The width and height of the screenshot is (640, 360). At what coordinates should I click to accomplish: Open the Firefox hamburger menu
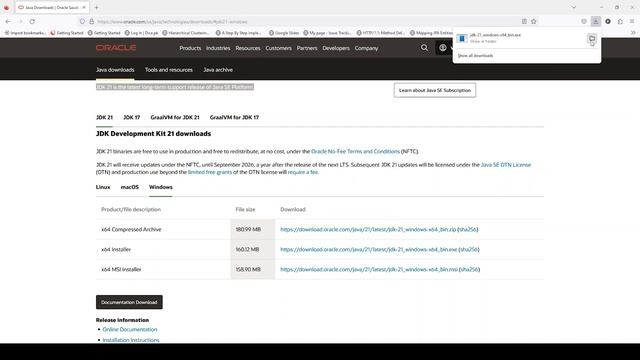632,22
